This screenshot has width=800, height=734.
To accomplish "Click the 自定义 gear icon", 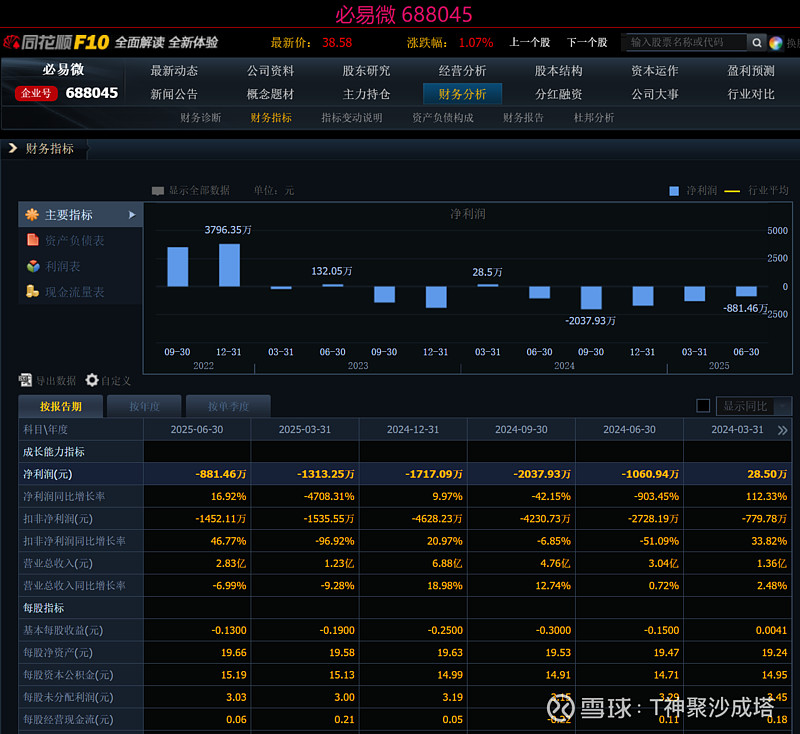I will [x=92, y=380].
